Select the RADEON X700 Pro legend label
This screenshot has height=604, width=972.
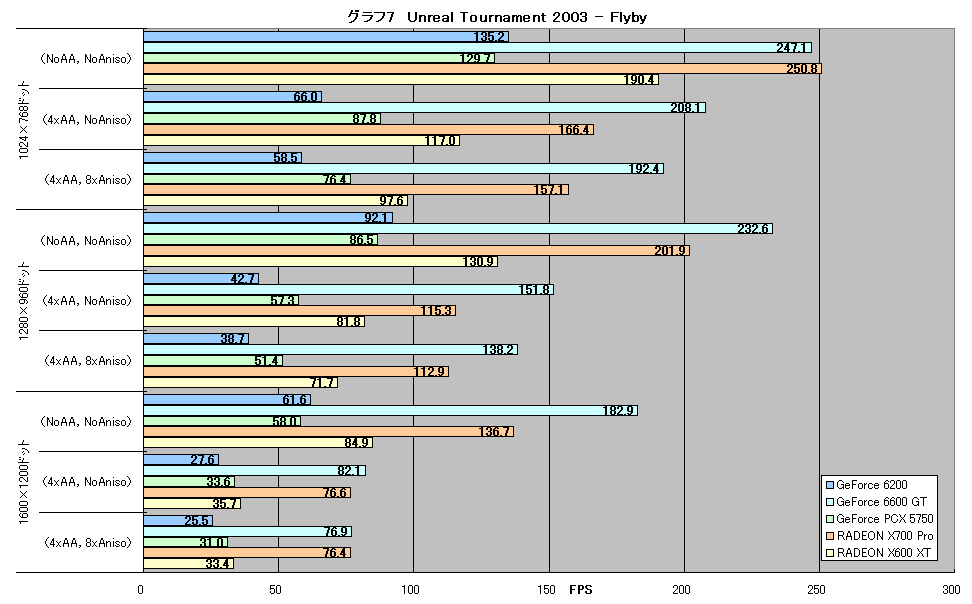(885, 536)
